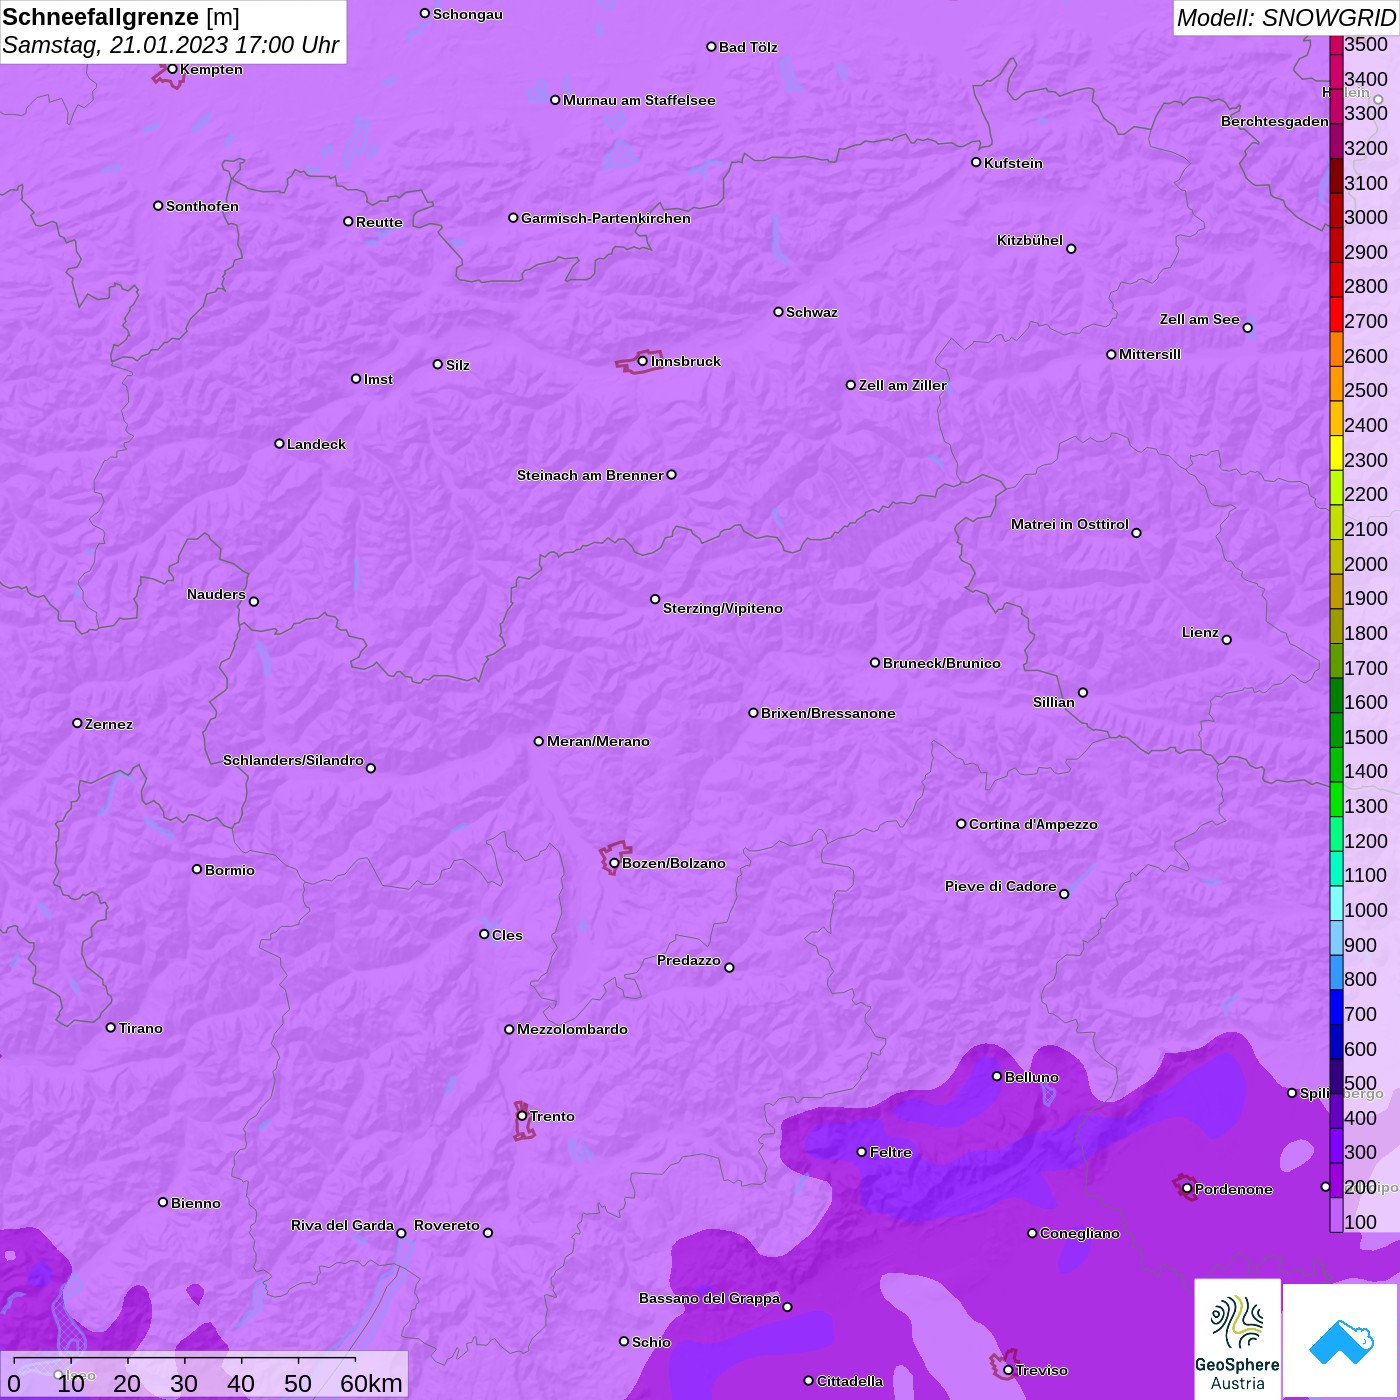Click the Pordenone city marker
This screenshot has width=1400, height=1400.
pos(1187,1189)
